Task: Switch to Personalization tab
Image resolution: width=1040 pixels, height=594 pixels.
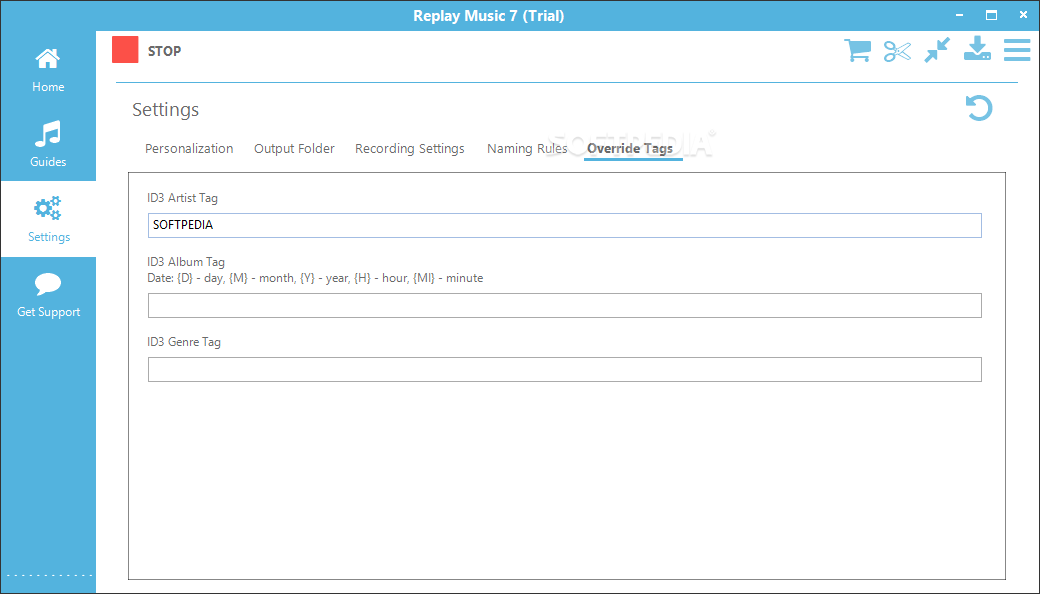Action: pos(189,148)
